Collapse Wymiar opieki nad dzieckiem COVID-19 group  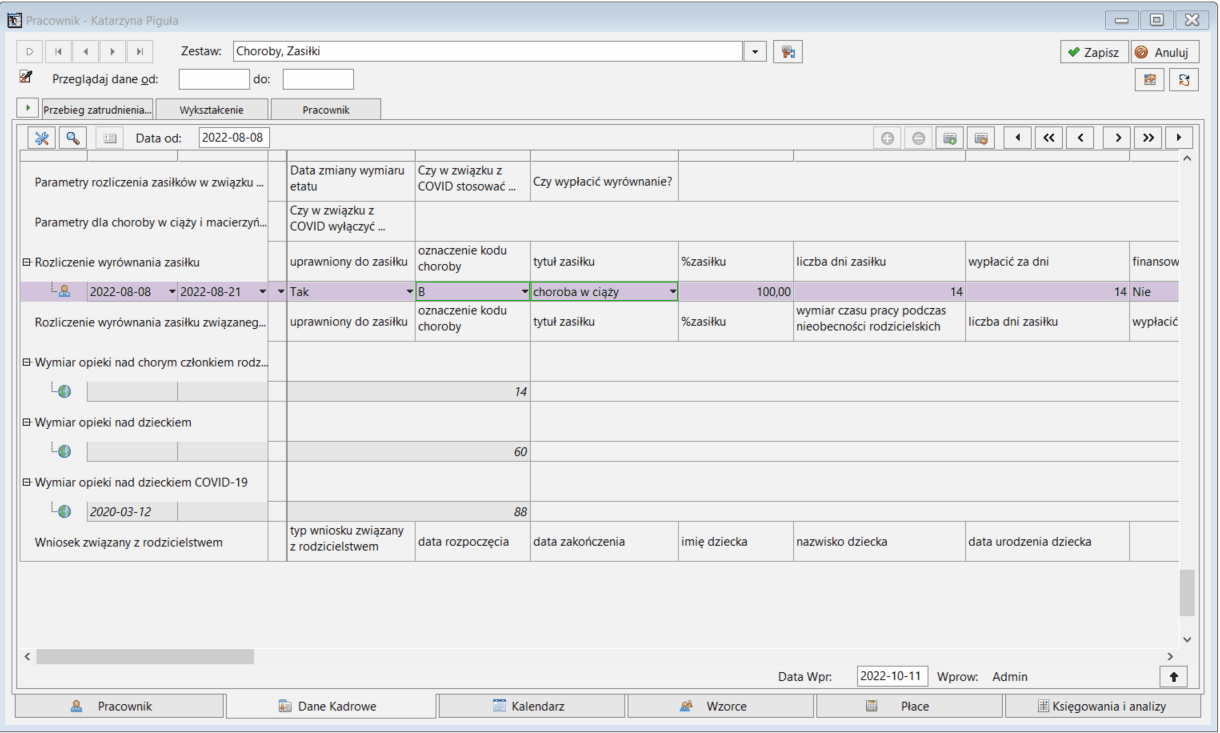[x=27, y=482]
